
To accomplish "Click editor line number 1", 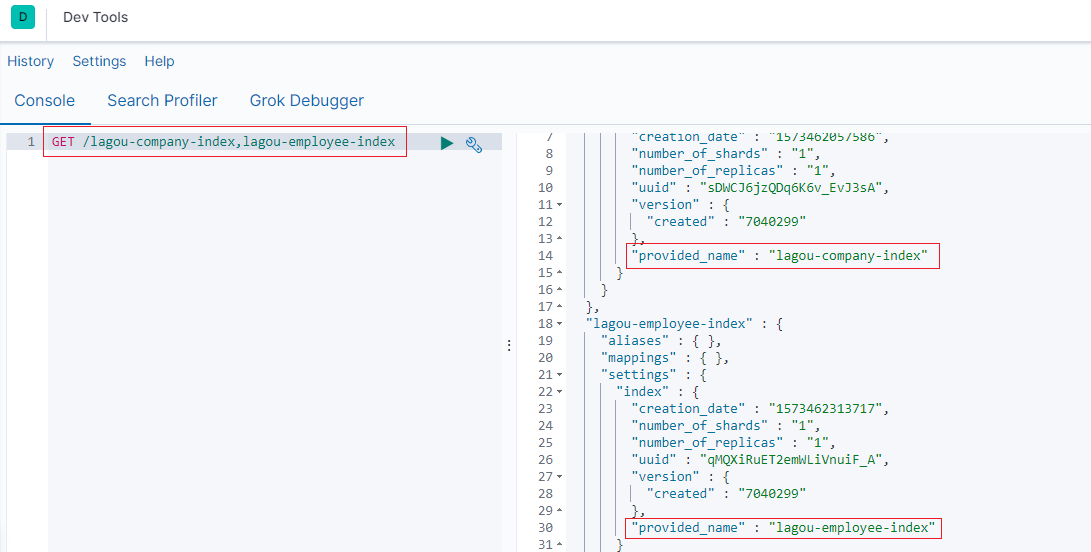I will pos(31,142).
